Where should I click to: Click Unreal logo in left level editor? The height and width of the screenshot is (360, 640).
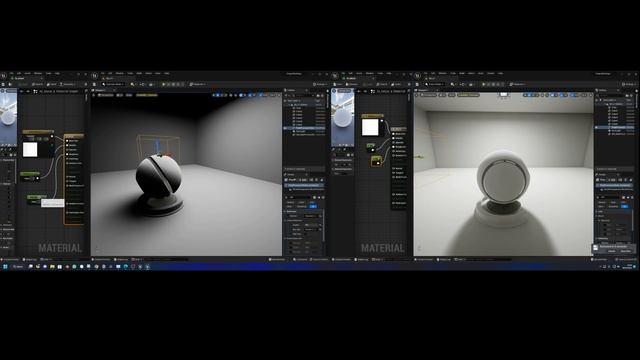pyautogui.click(x=94, y=76)
